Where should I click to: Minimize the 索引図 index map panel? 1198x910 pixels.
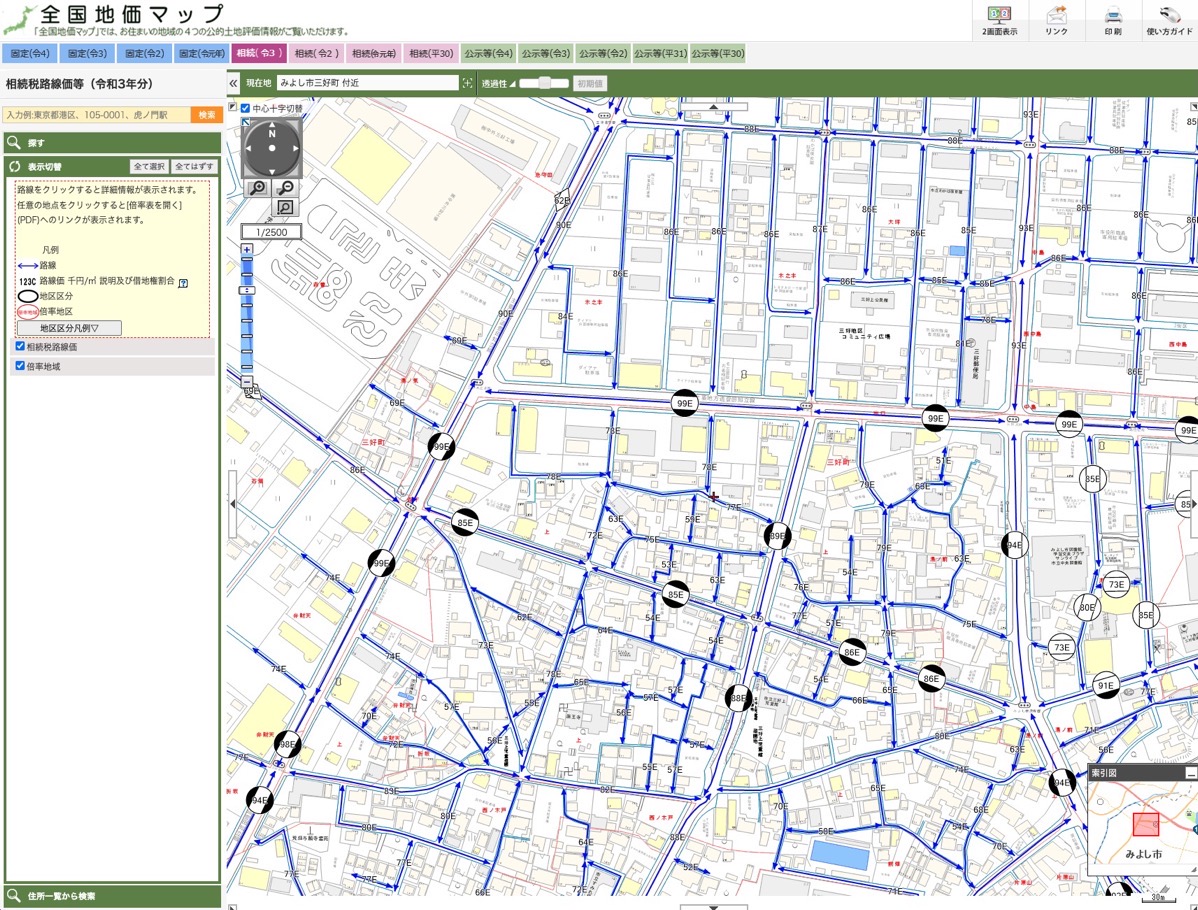click(1190, 773)
